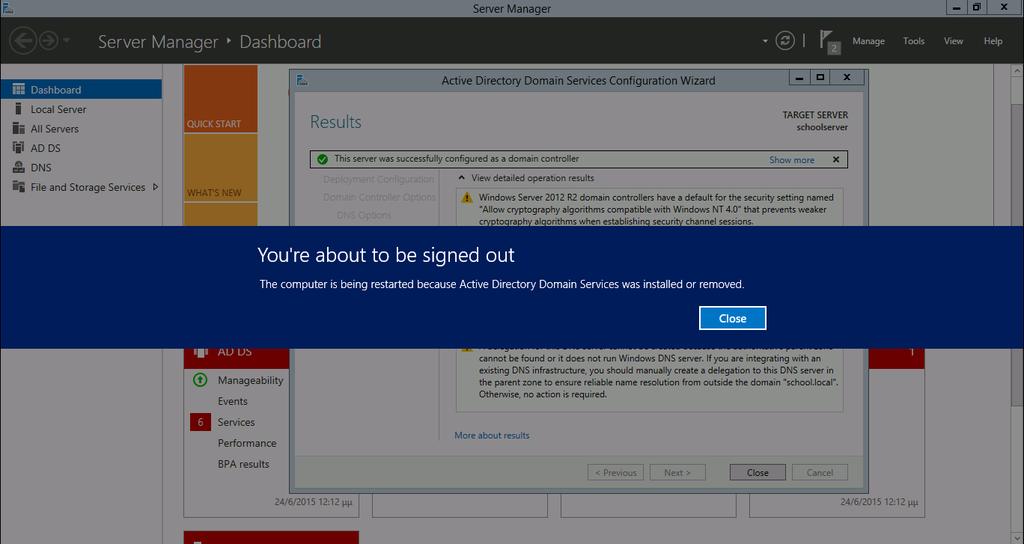Click the green success checkmark icon
The image size is (1024, 544).
click(322, 159)
